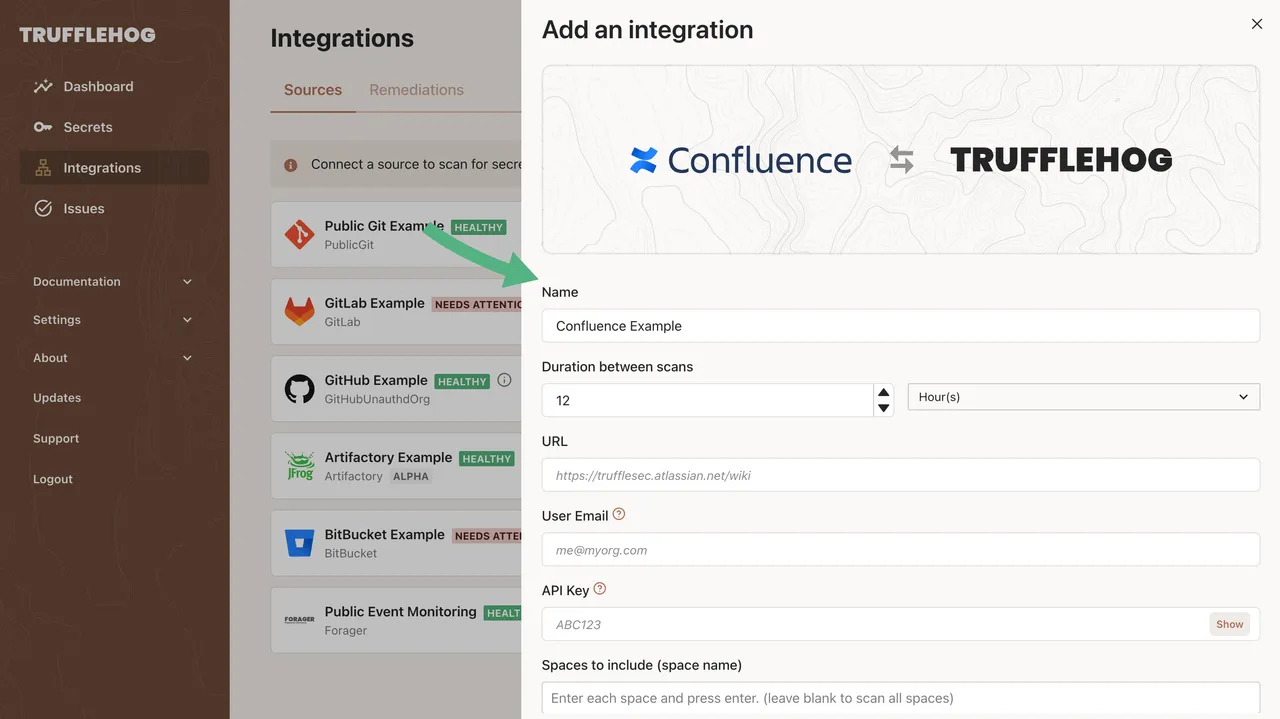Switch to the Remediations tab
The image size is (1280, 719).
[x=416, y=89]
